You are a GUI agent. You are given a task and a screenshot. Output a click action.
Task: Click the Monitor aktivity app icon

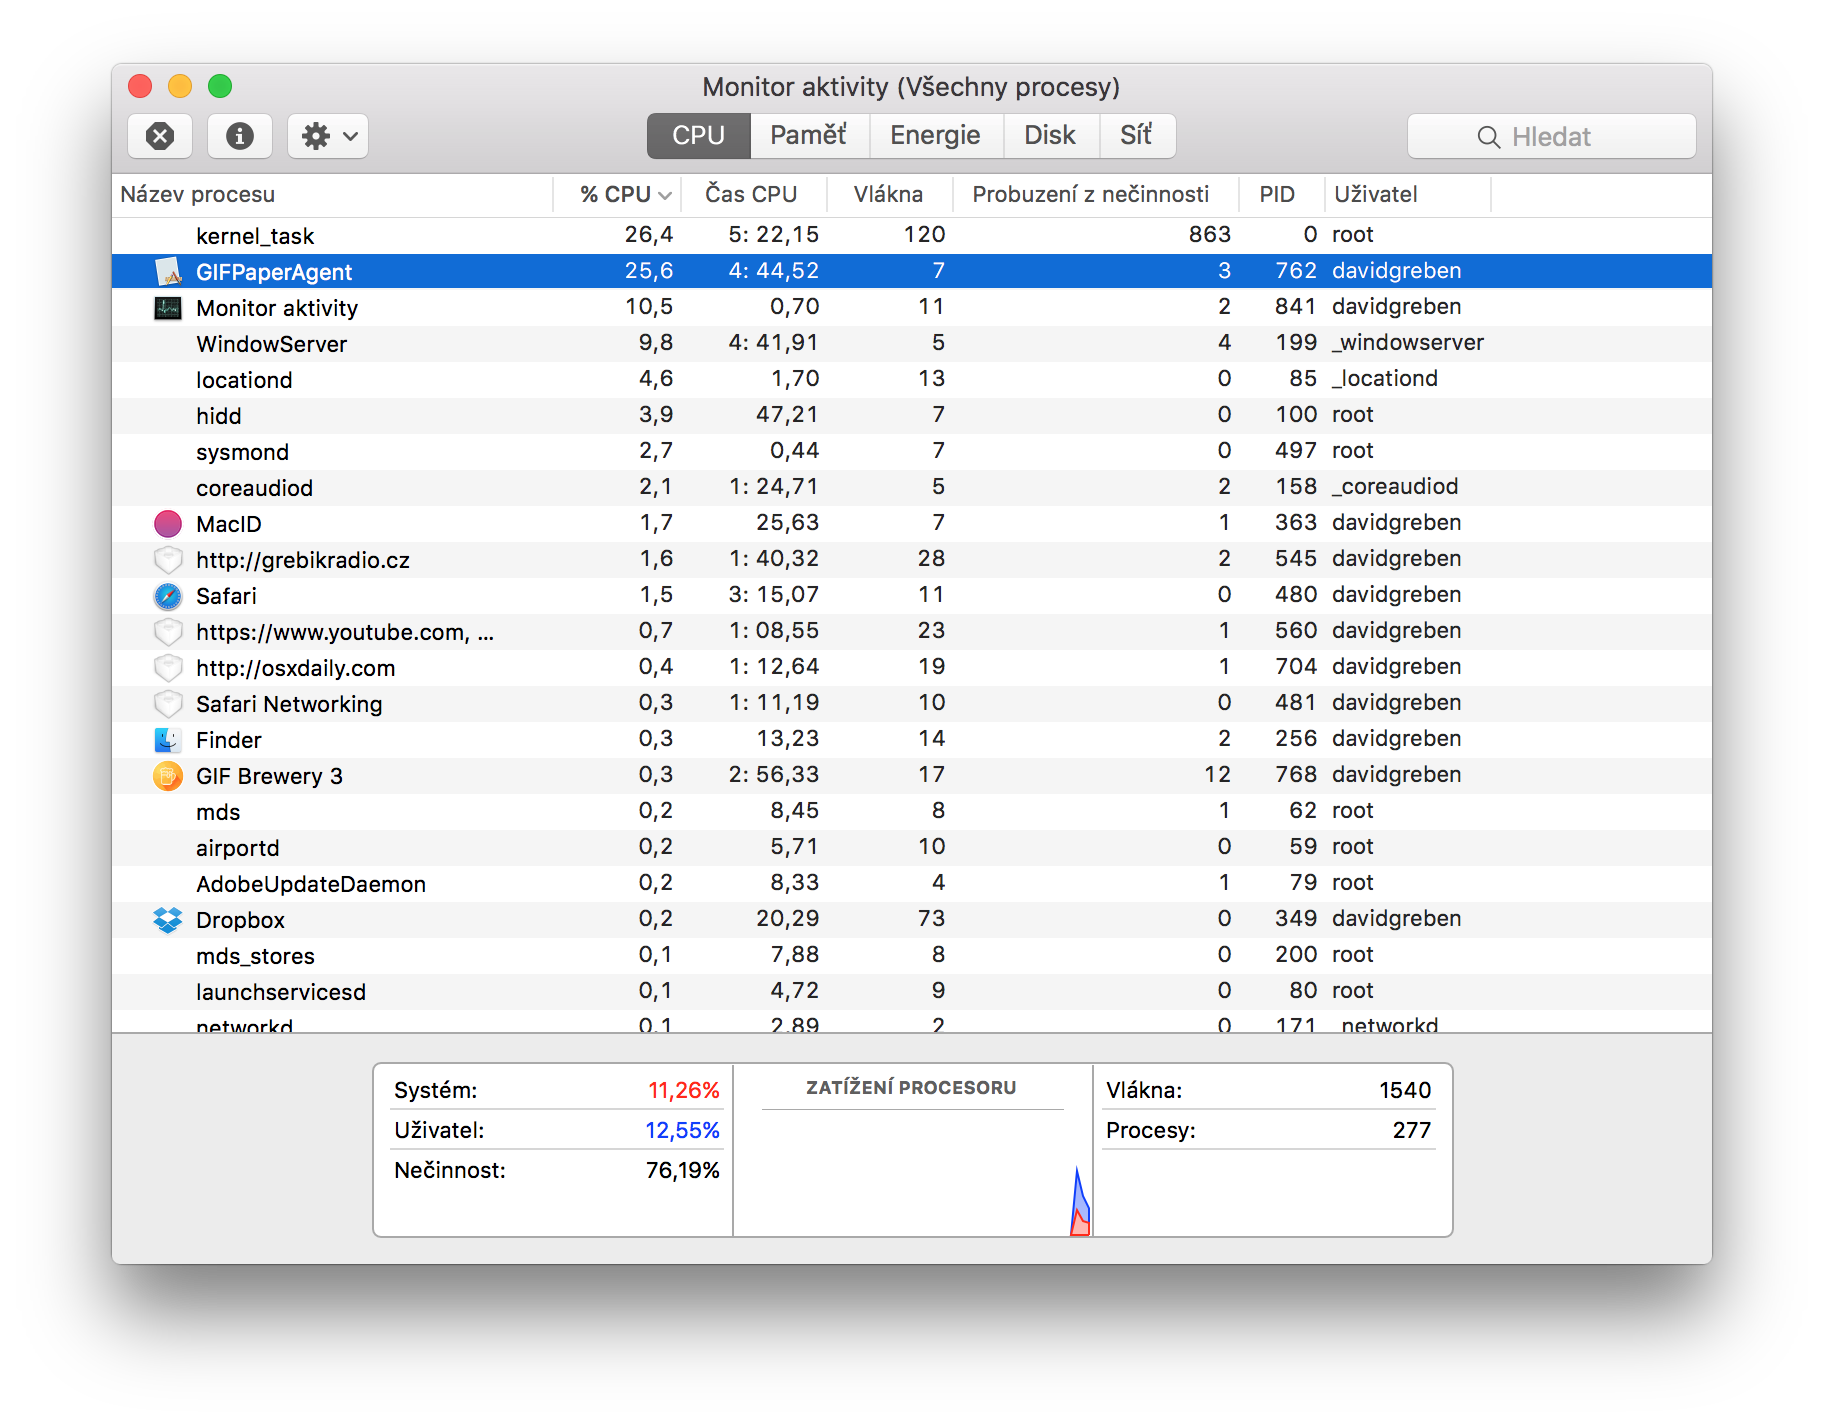point(168,307)
